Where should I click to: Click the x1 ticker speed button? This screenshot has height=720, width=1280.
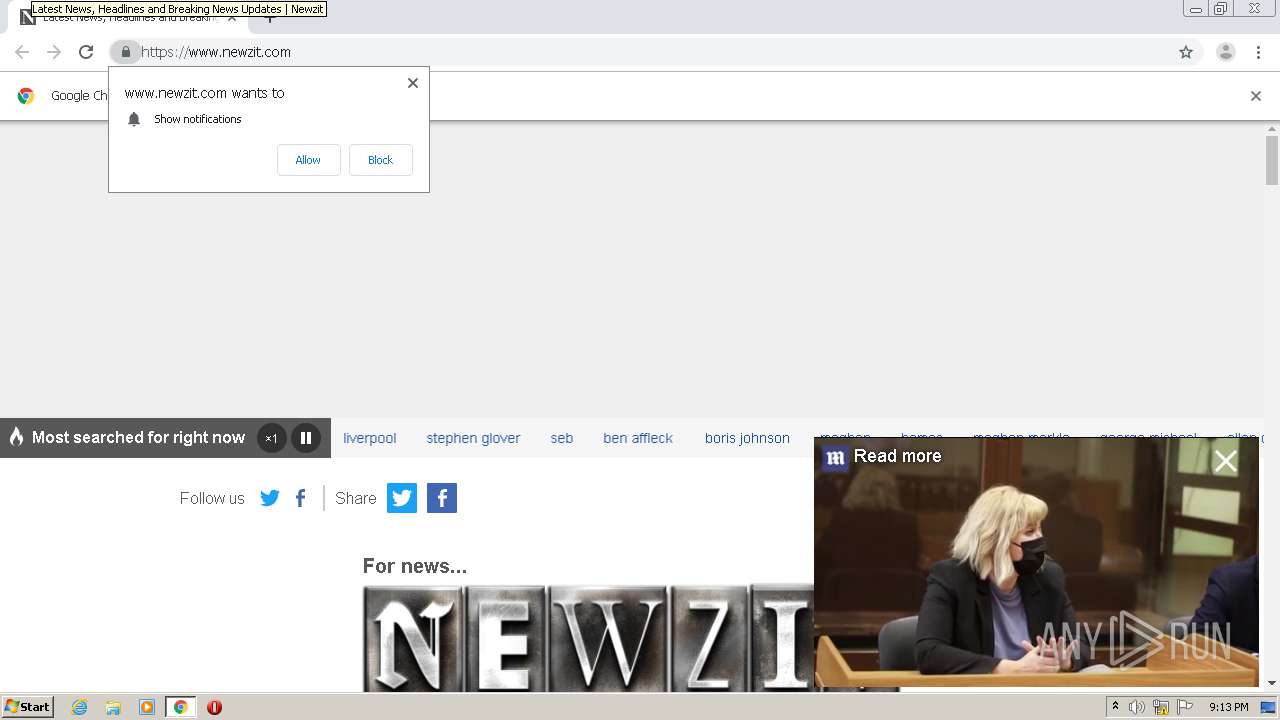271,438
